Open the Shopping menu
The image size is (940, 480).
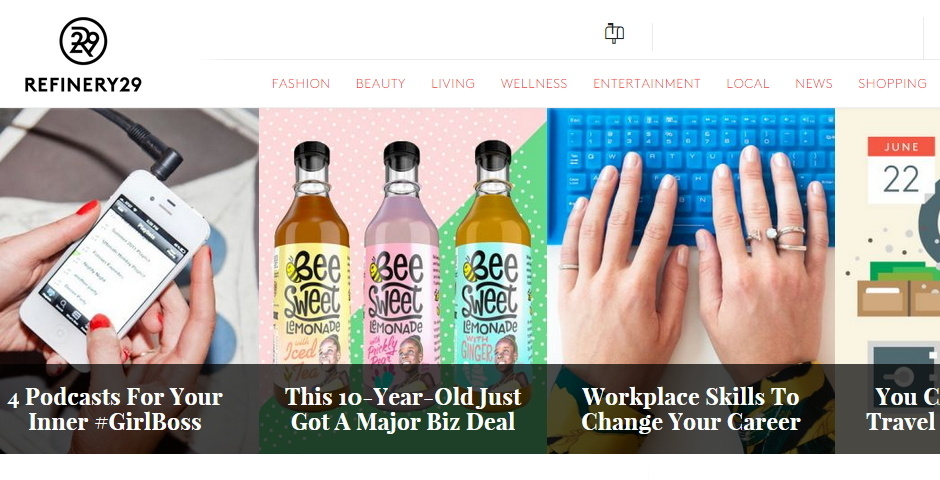[x=892, y=83]
